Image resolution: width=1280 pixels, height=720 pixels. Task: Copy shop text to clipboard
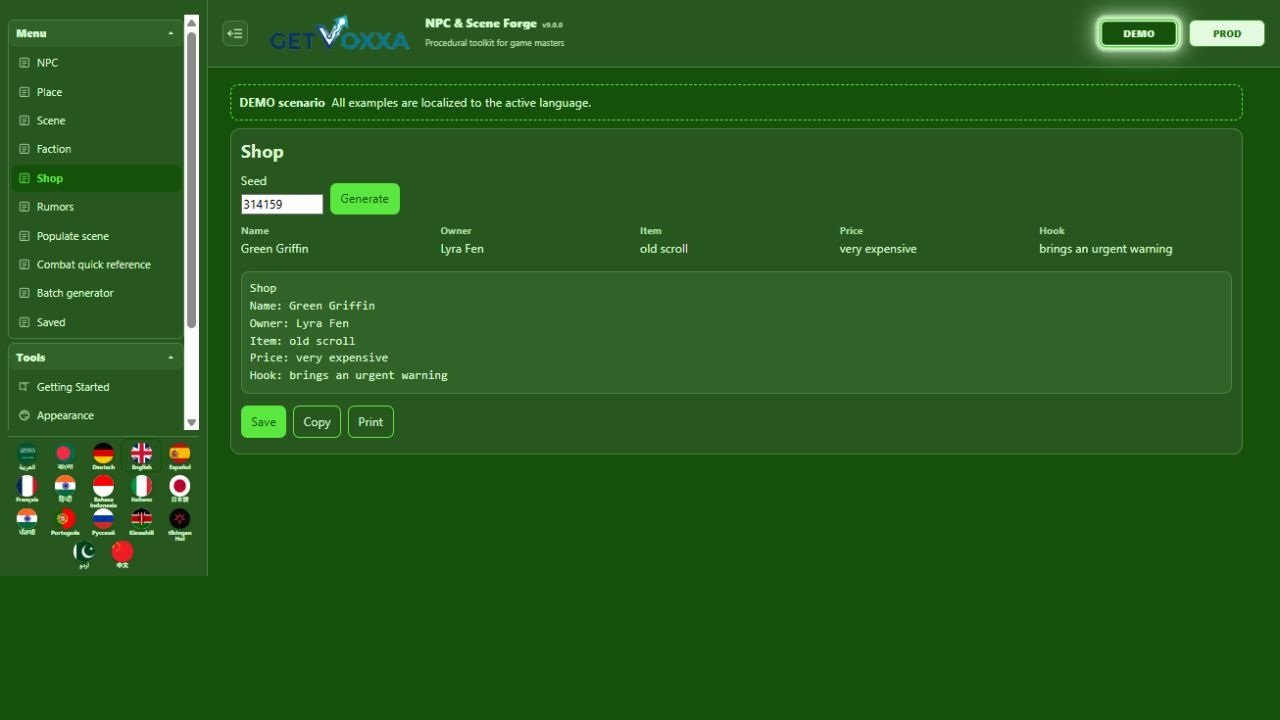tap(317, 422)
